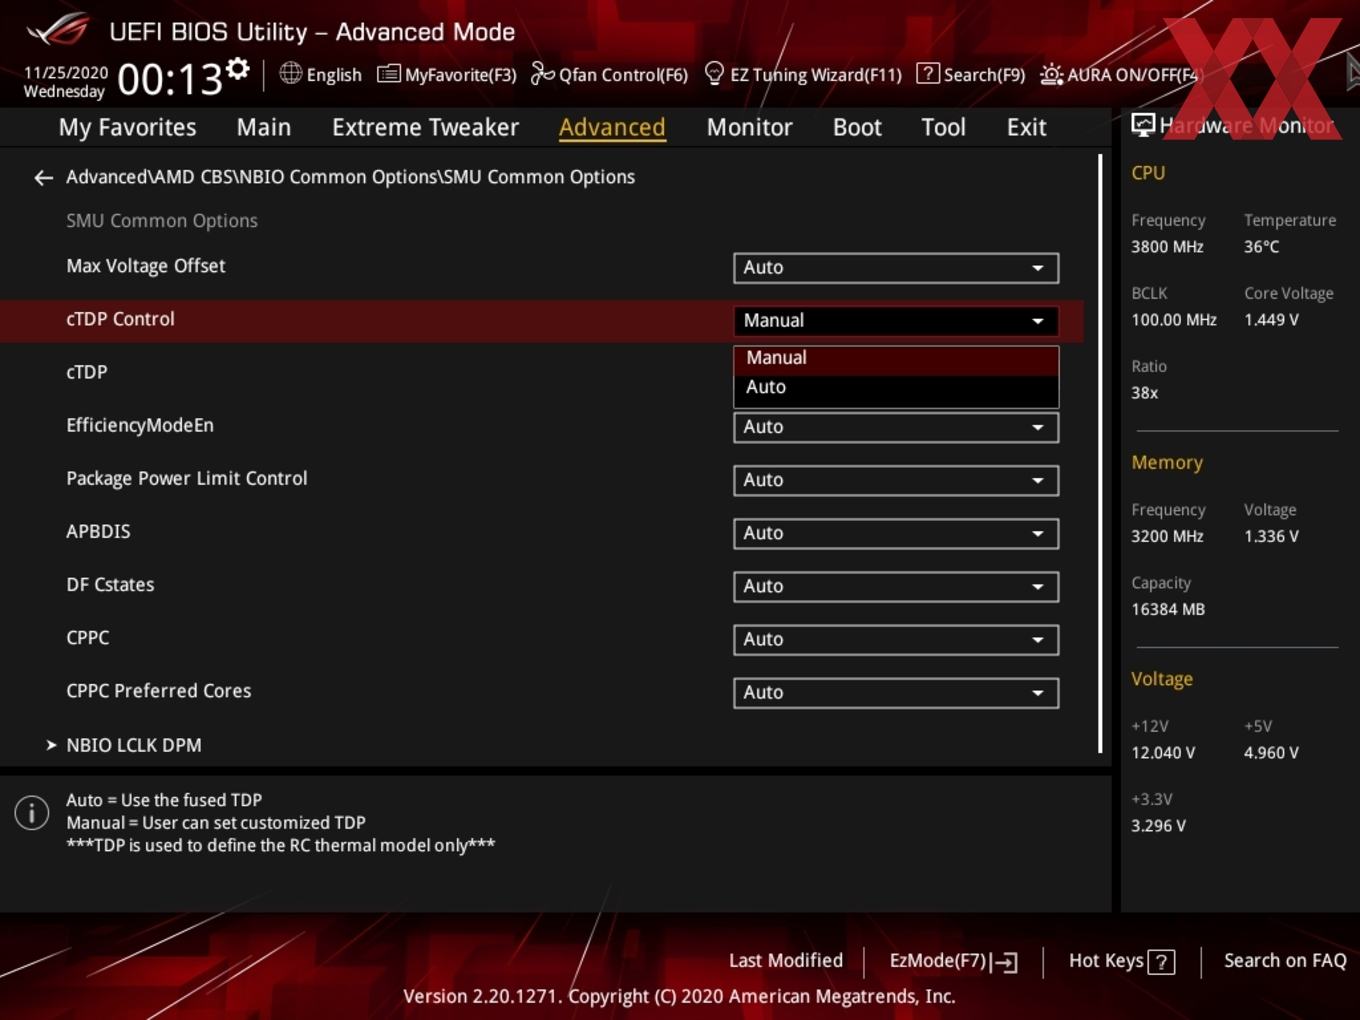
Task: Switch to the Main tab
Action: [x=264, y=127]
